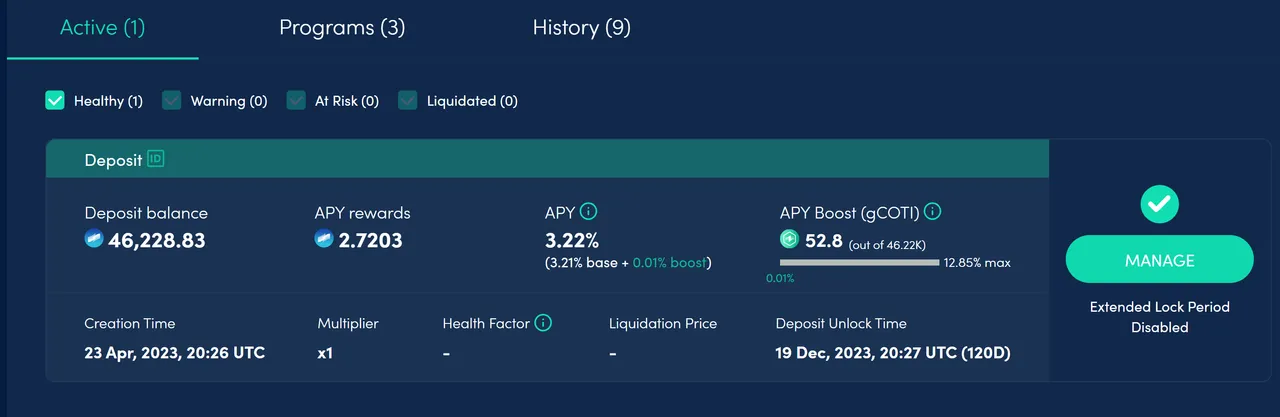Enable the Warning filter checkbox
The image size is (1280, 417).
(172, 100)
